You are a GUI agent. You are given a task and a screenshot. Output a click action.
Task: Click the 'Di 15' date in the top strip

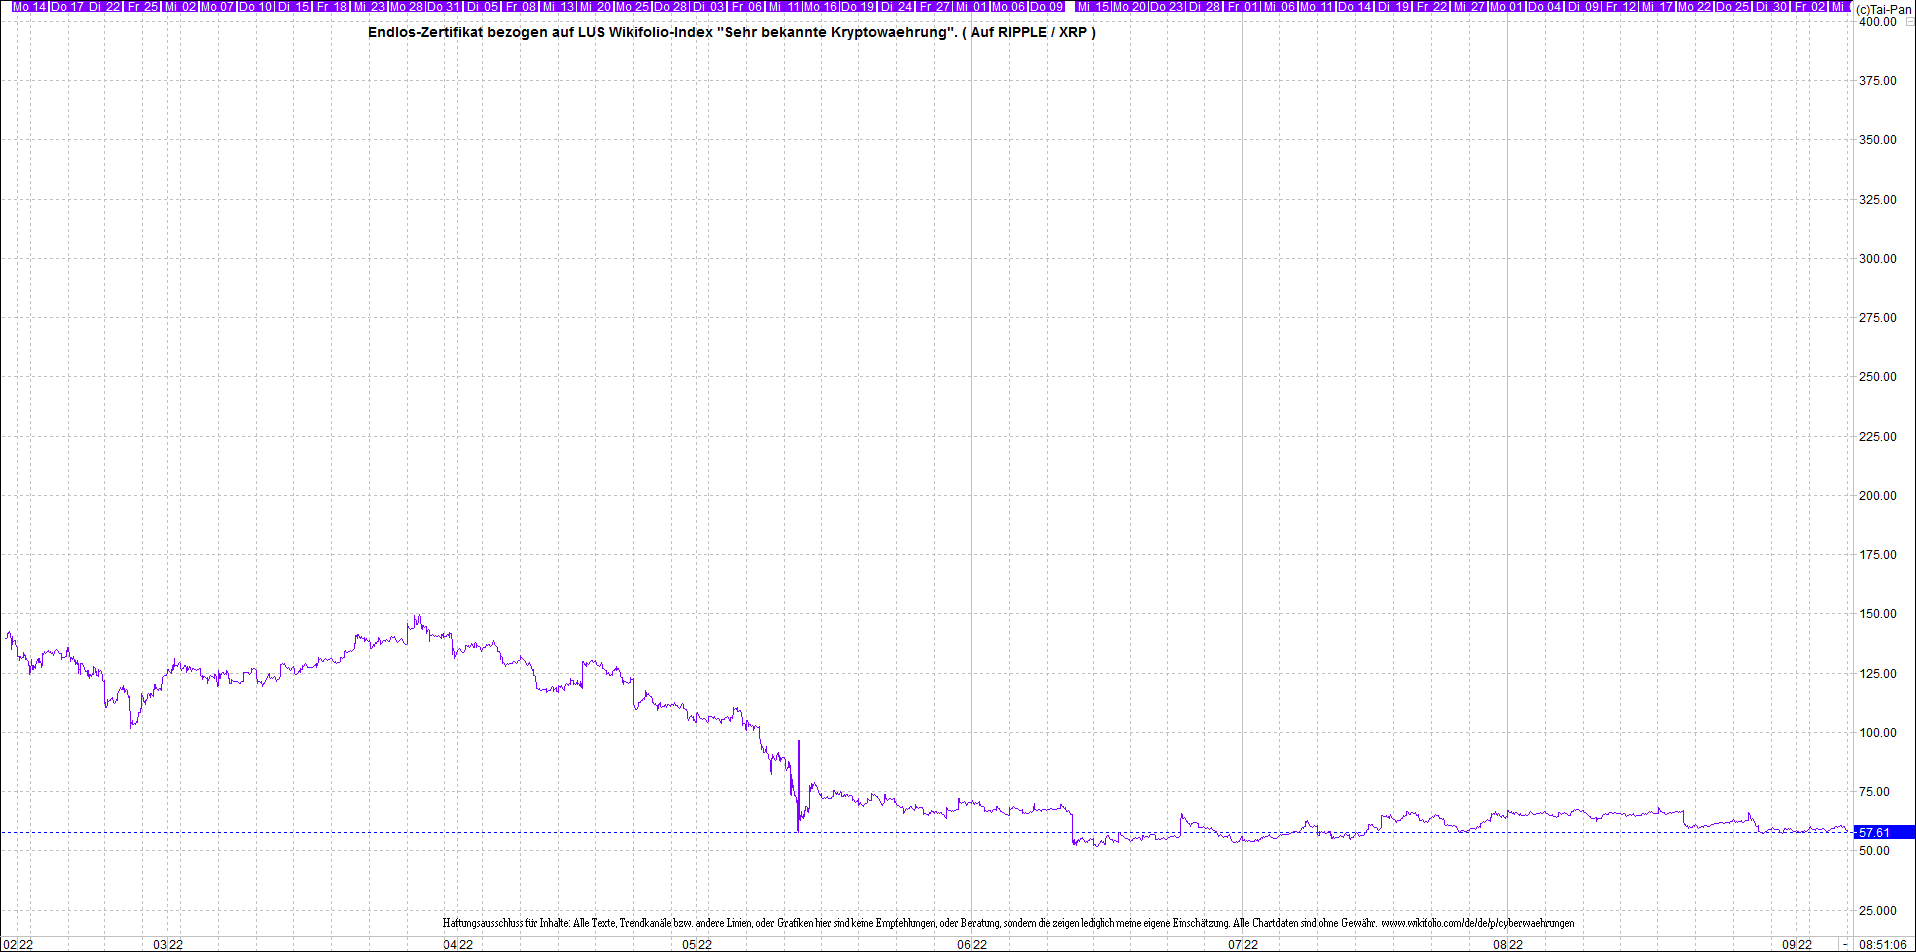294,7
